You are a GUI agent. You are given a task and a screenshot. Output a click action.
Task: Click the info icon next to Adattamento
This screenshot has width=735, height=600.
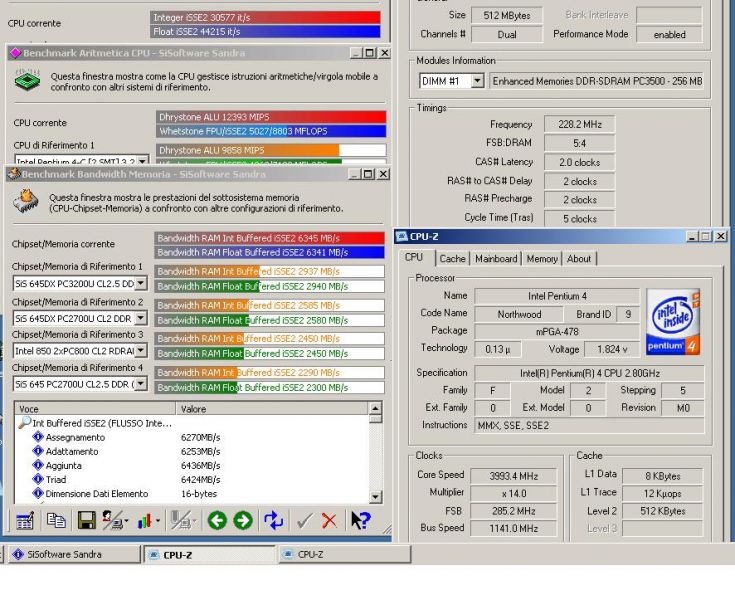(x=38, y=451)
